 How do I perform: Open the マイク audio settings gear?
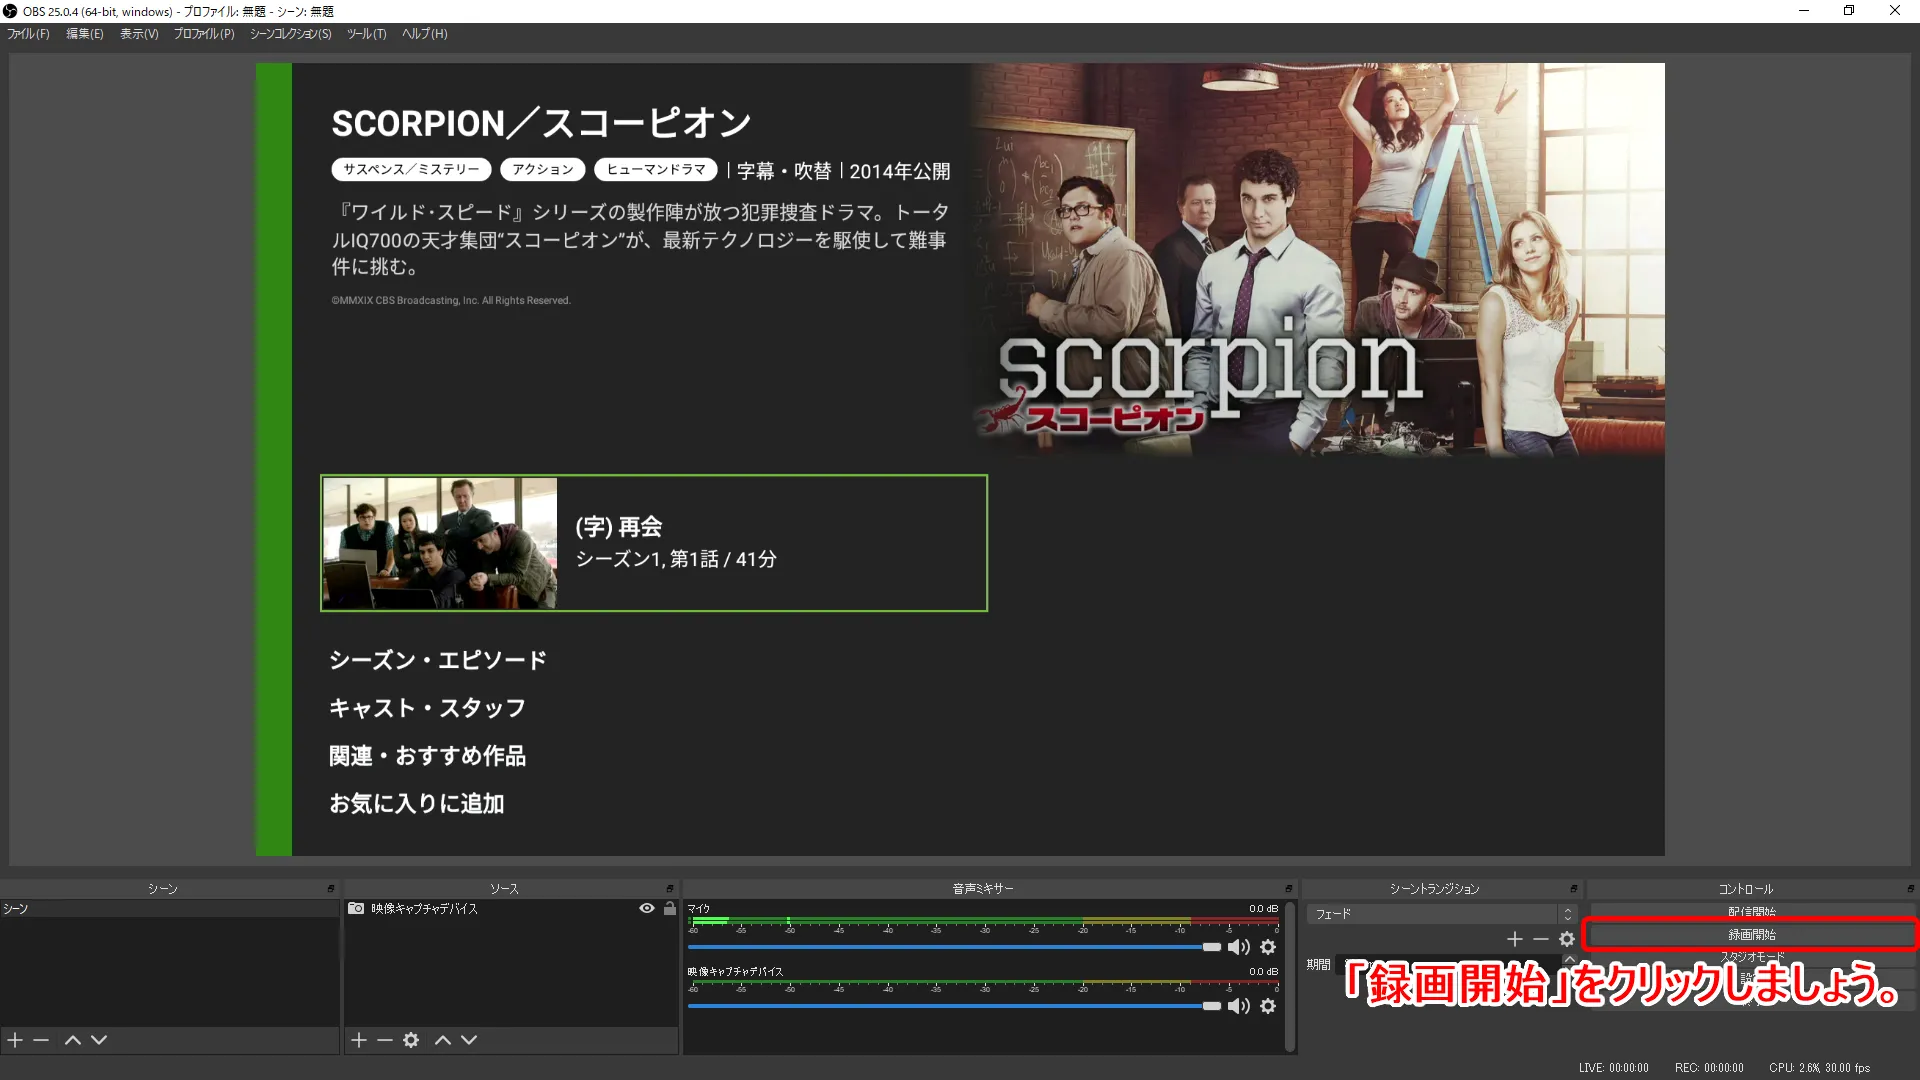1268,947
